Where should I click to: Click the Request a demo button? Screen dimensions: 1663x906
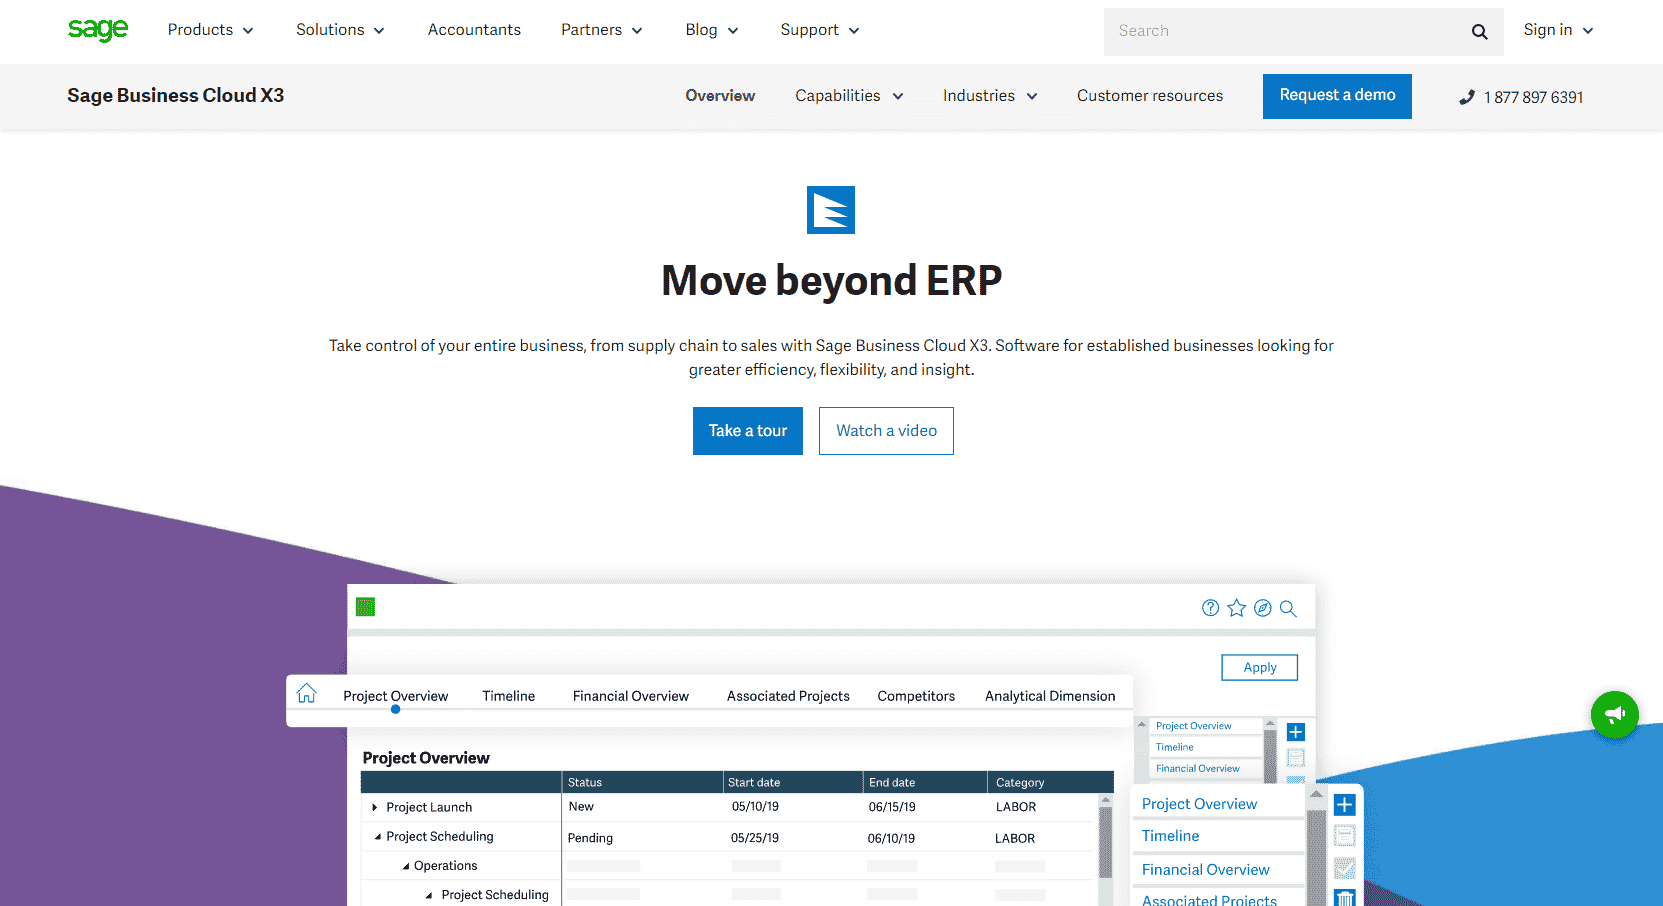1337,96
